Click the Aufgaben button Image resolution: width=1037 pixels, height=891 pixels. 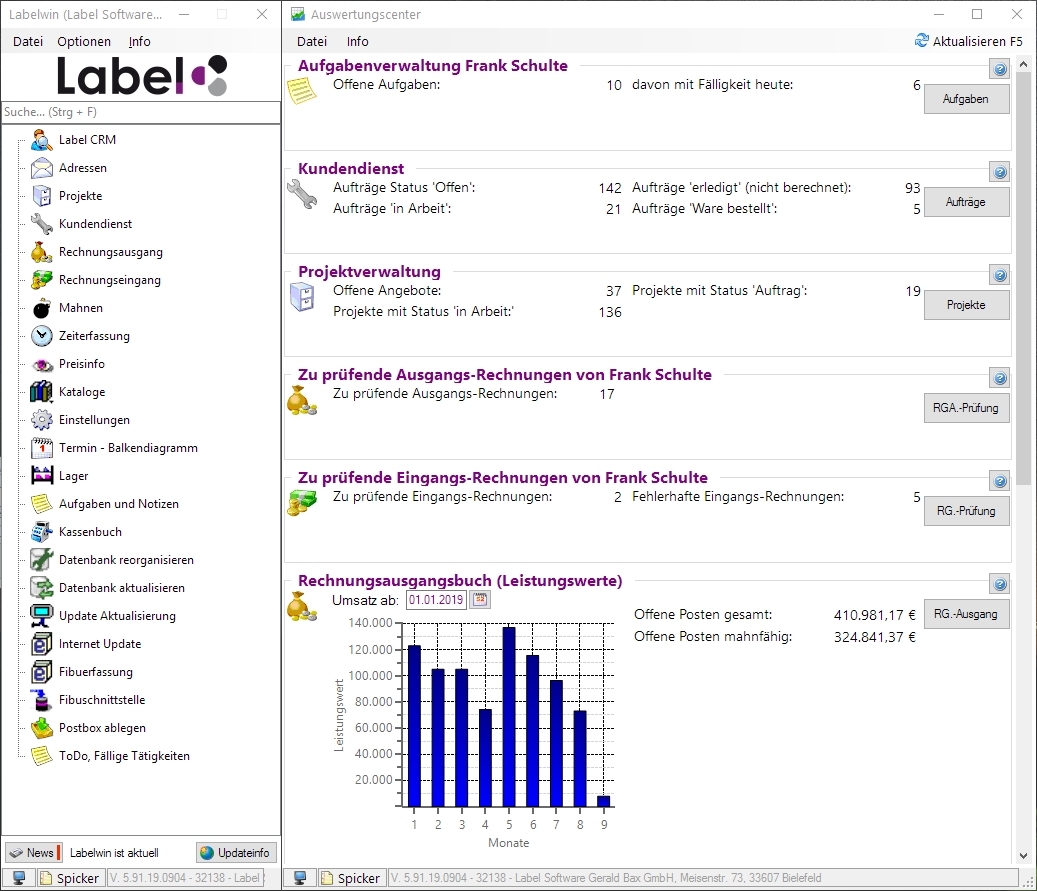click(x=966, y=99)
